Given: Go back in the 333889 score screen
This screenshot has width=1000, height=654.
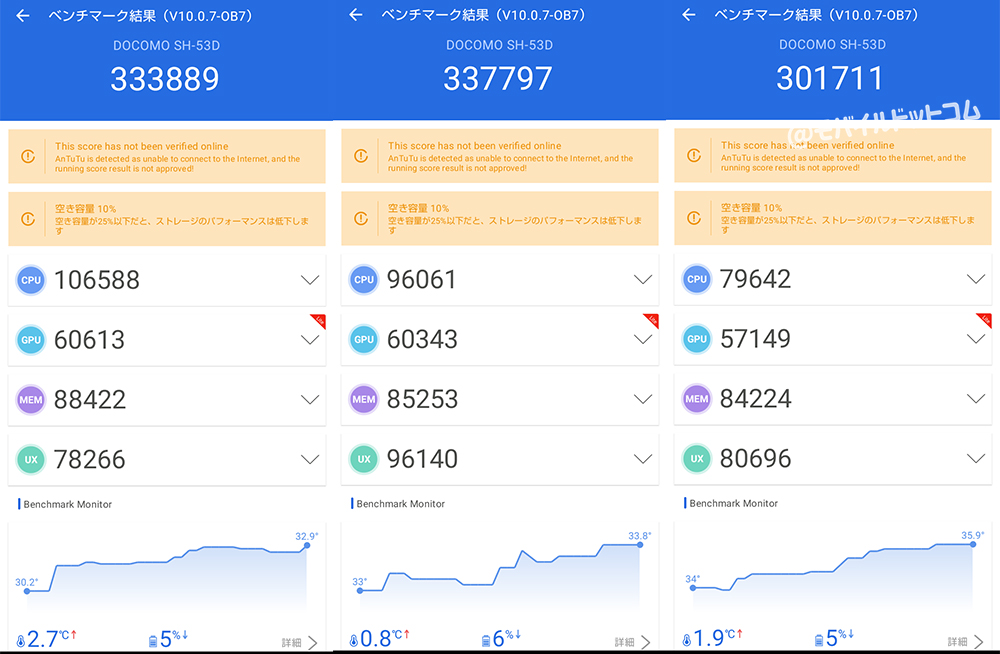Looking at the screenshot, I should click(x=23, y=16).
